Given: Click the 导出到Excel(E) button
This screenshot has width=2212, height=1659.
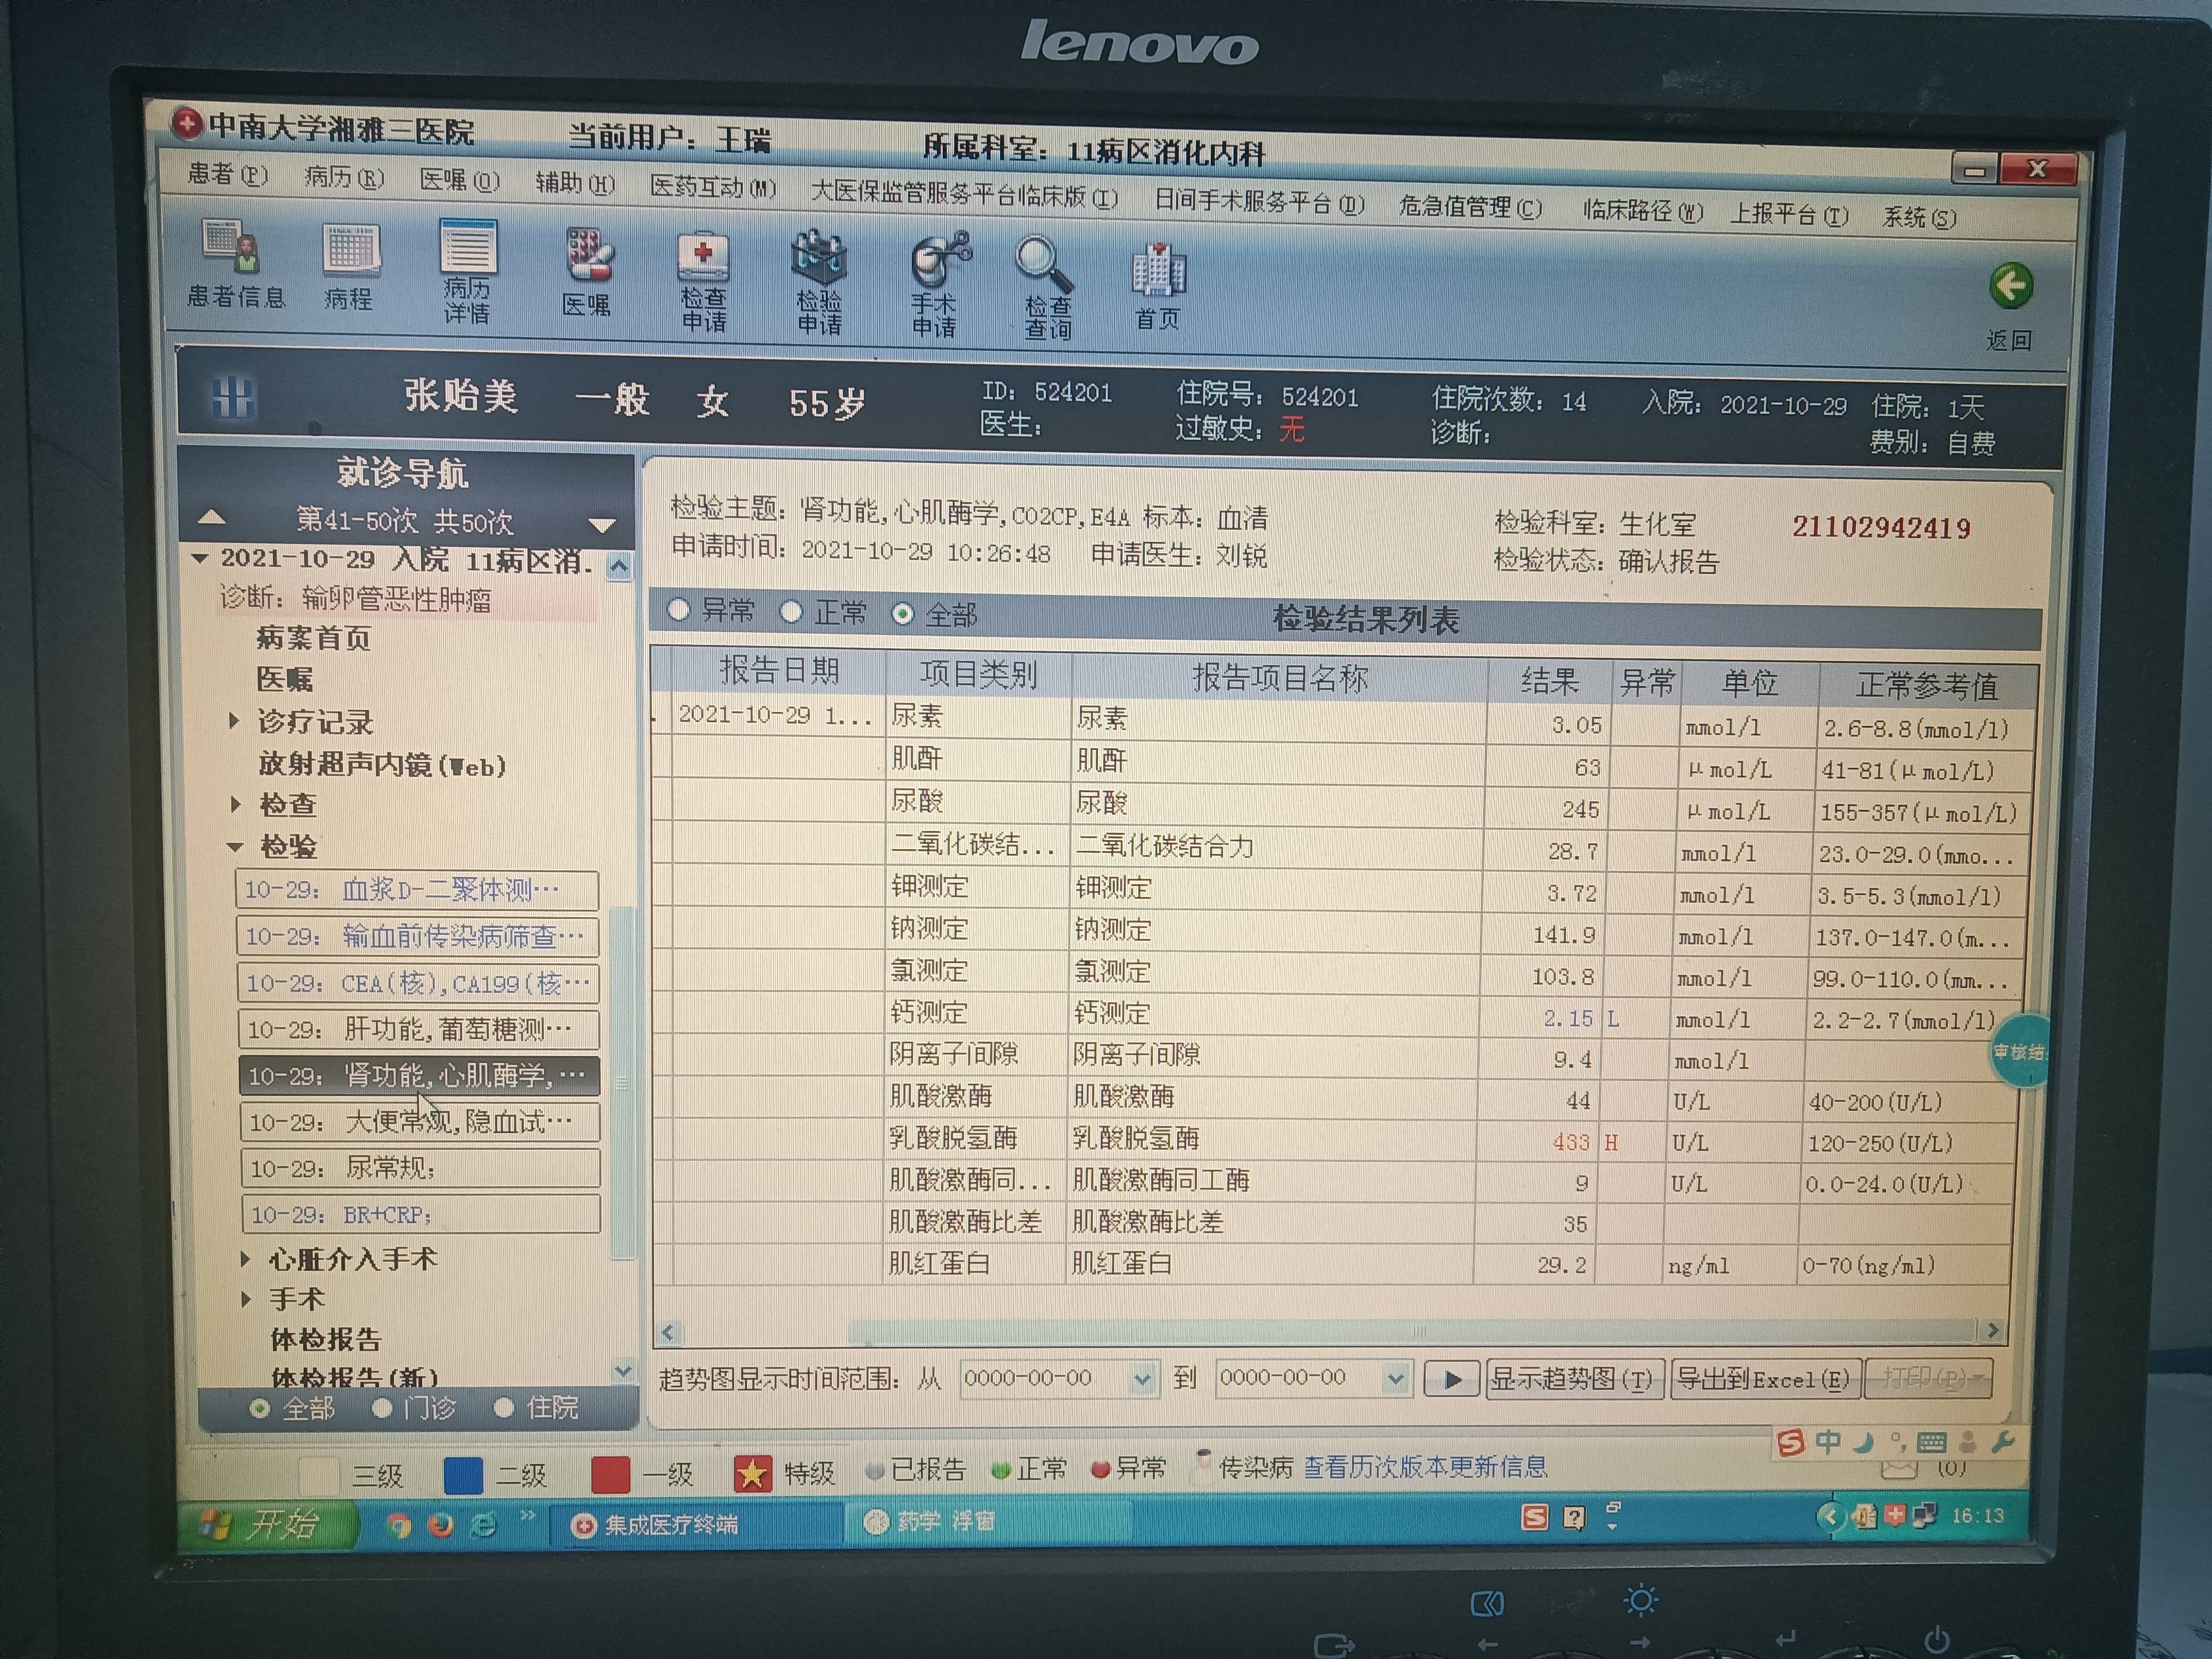Looking at the screenshot, I should pos(1765,1379).
